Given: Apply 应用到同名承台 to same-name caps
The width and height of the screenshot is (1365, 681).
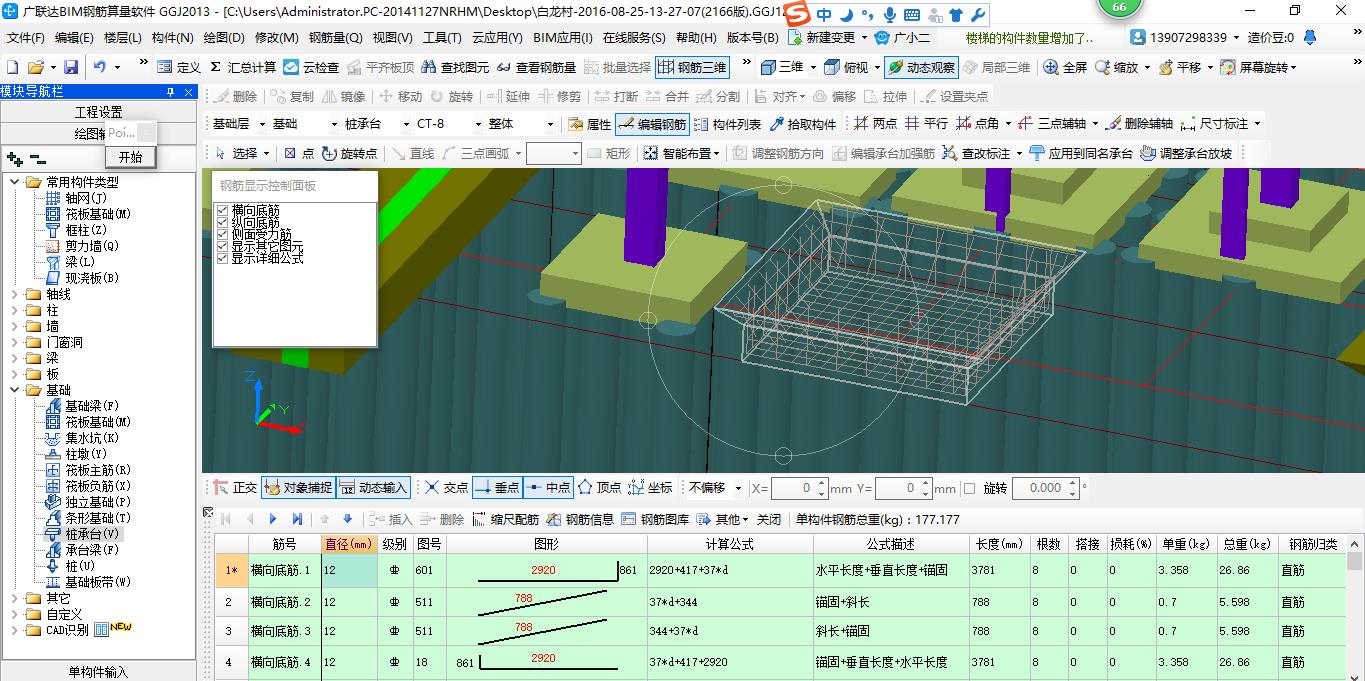Looking at the screenshot, I should point(1082,153).
